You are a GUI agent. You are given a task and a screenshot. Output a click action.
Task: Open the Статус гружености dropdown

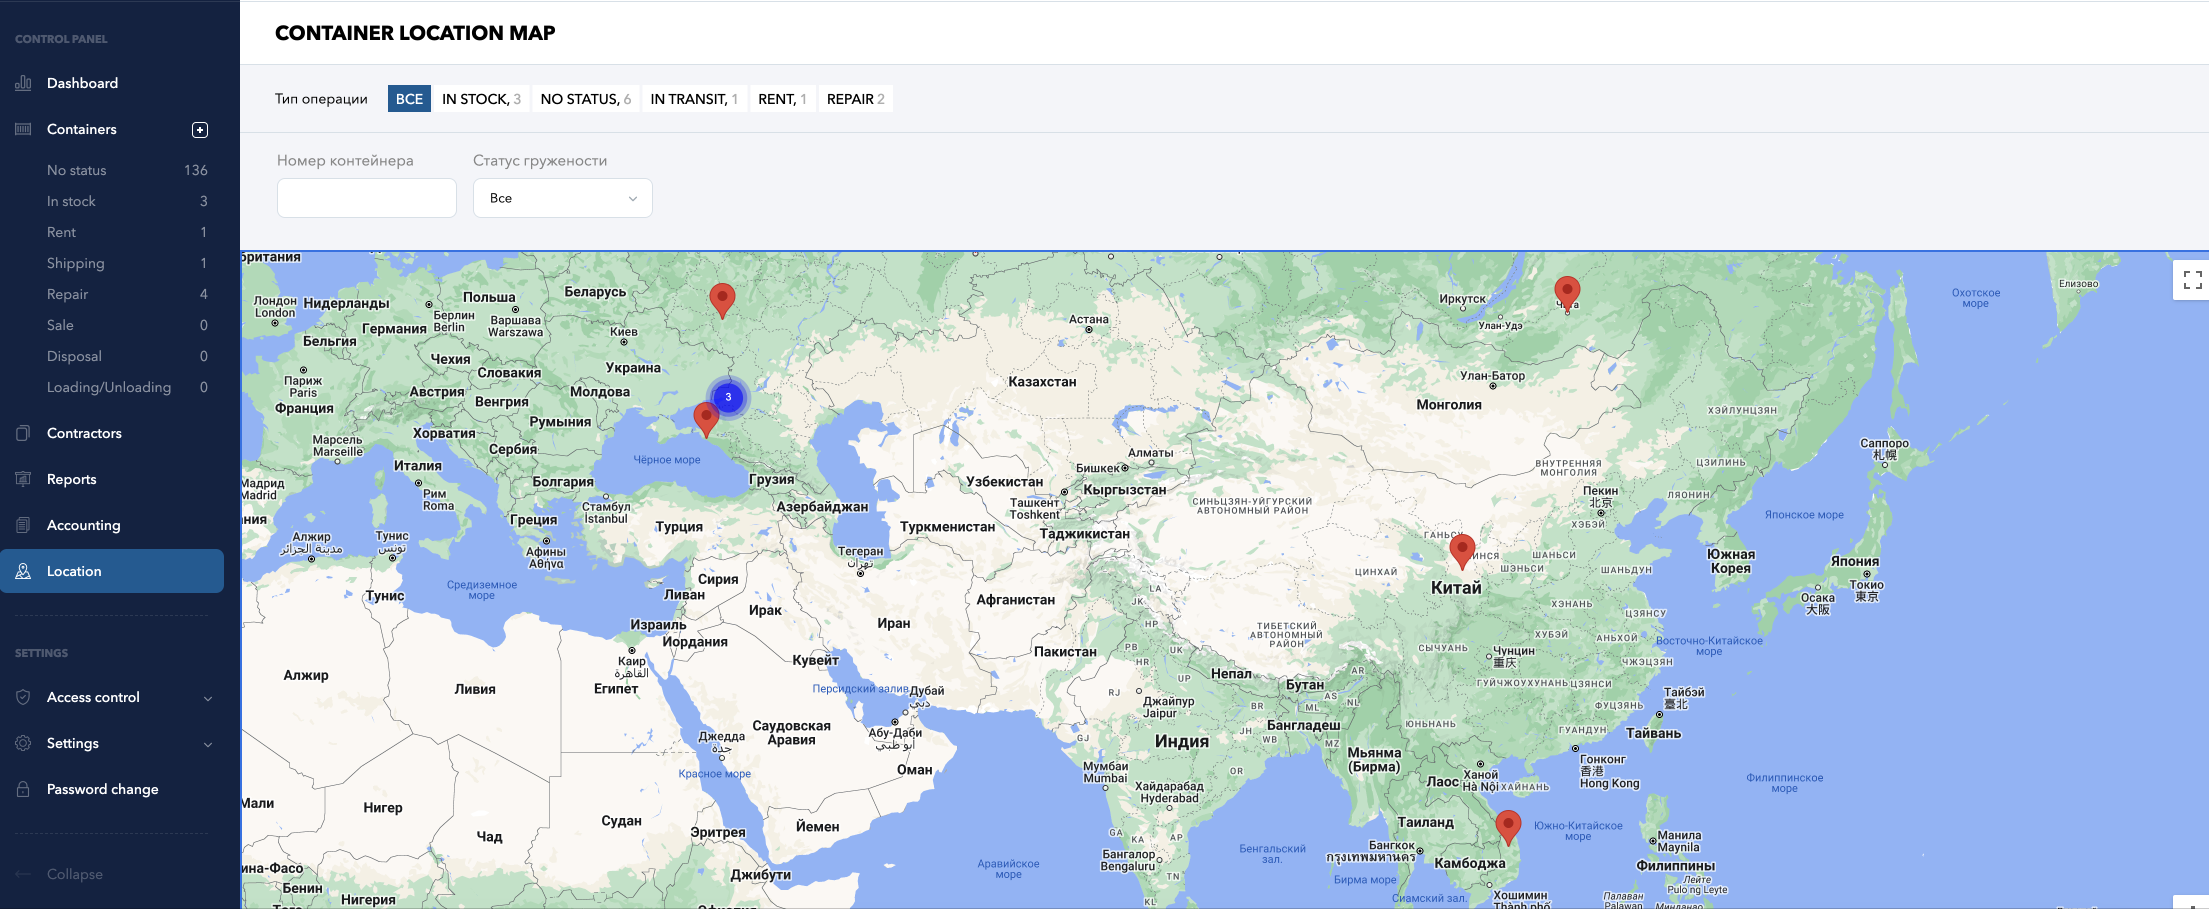[x=562, y=198]
